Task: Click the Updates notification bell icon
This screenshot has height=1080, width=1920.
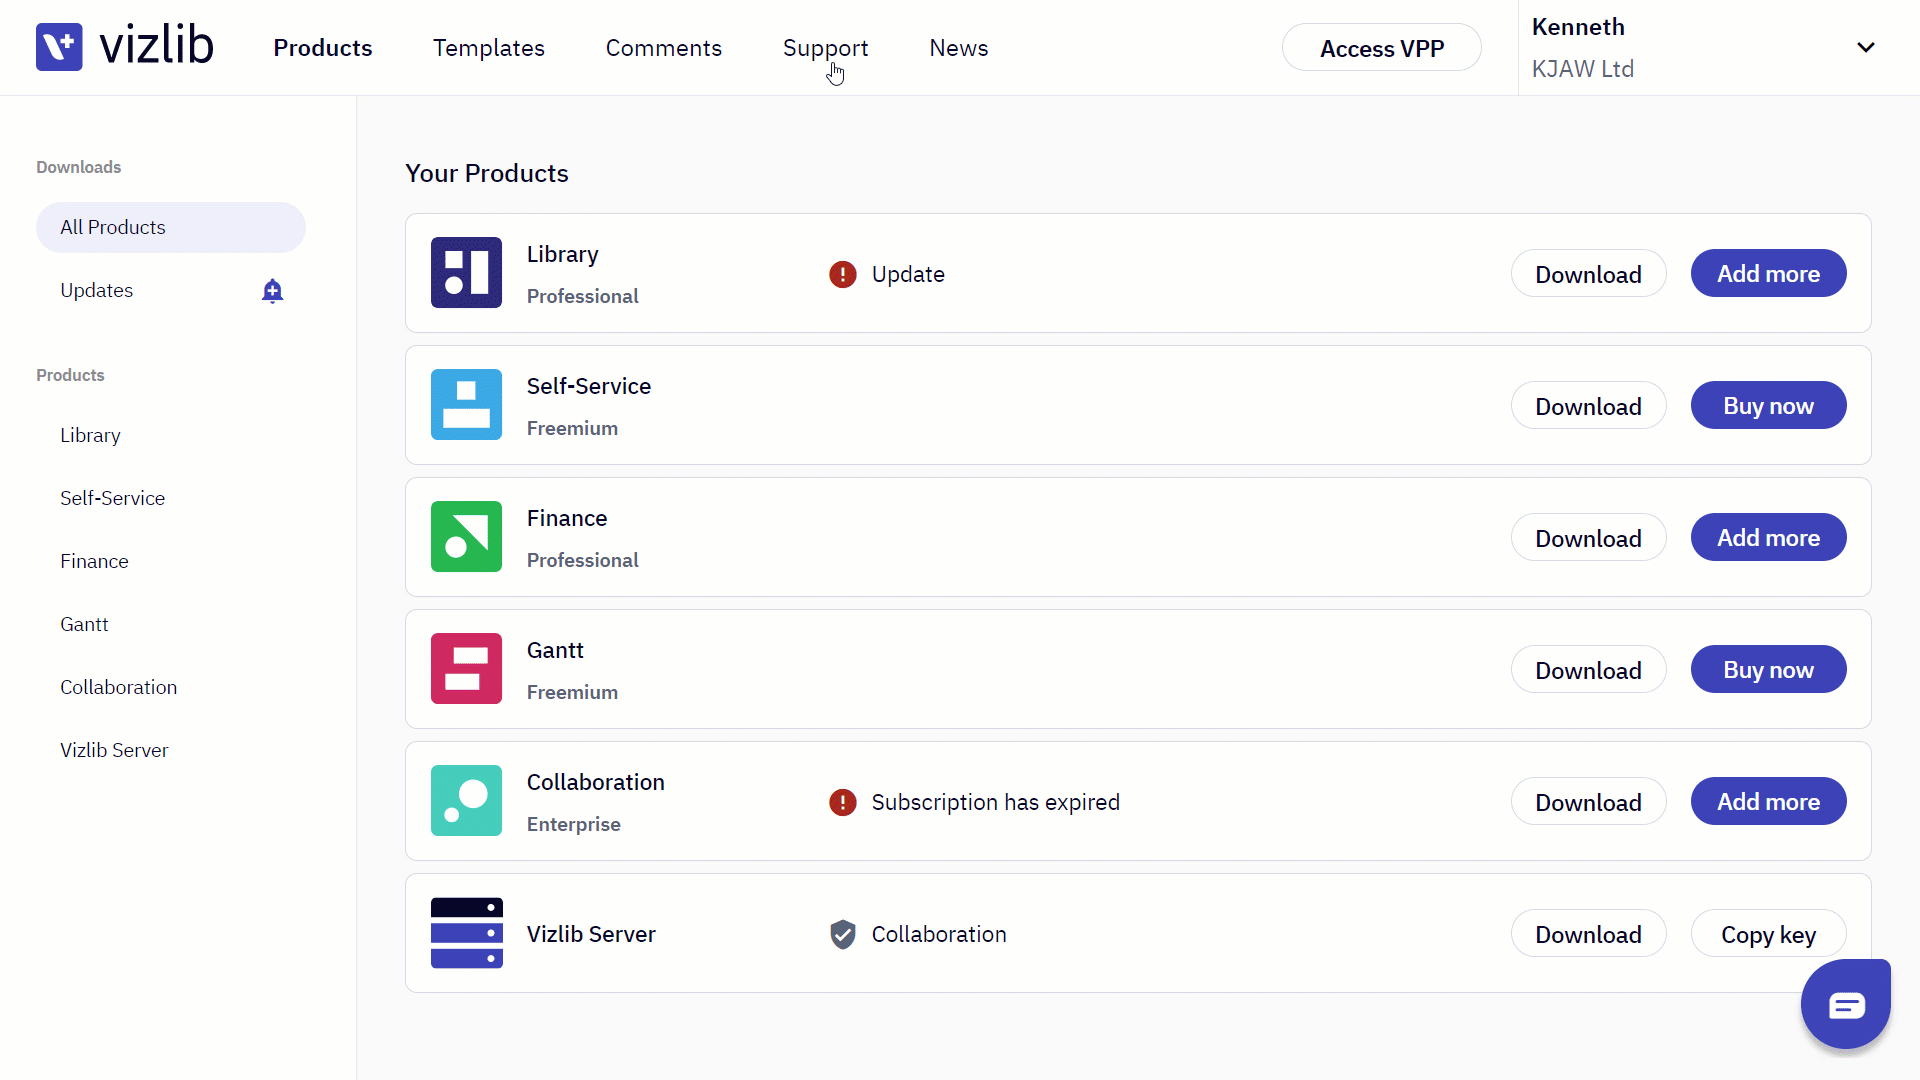Action: [272, 291]
